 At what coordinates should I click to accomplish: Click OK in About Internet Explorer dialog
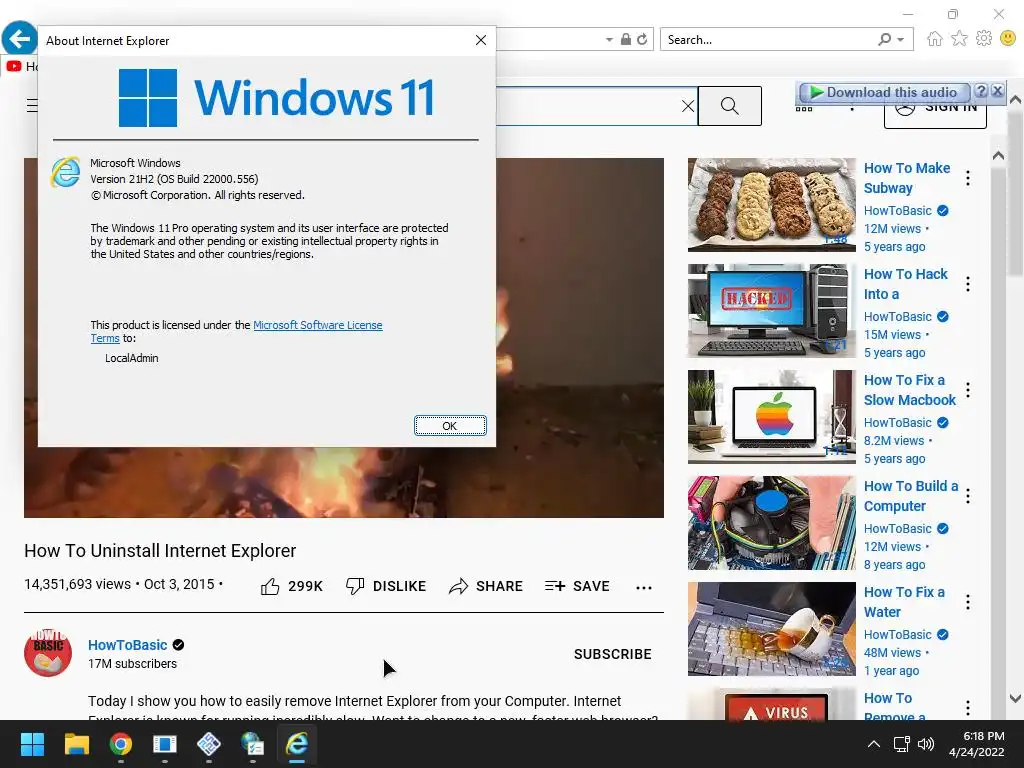[x=450, y=426]
